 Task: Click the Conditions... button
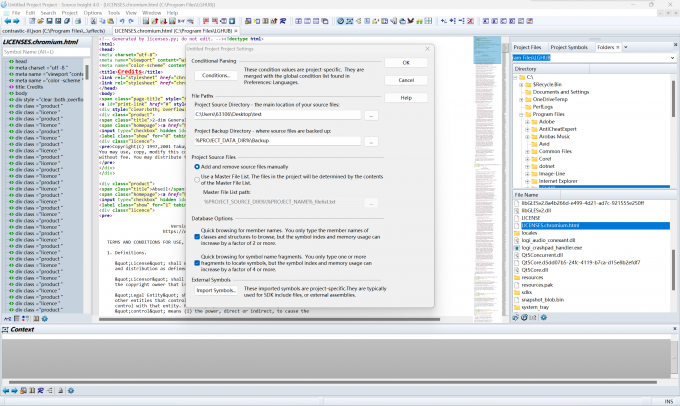[x=216, y=75]
